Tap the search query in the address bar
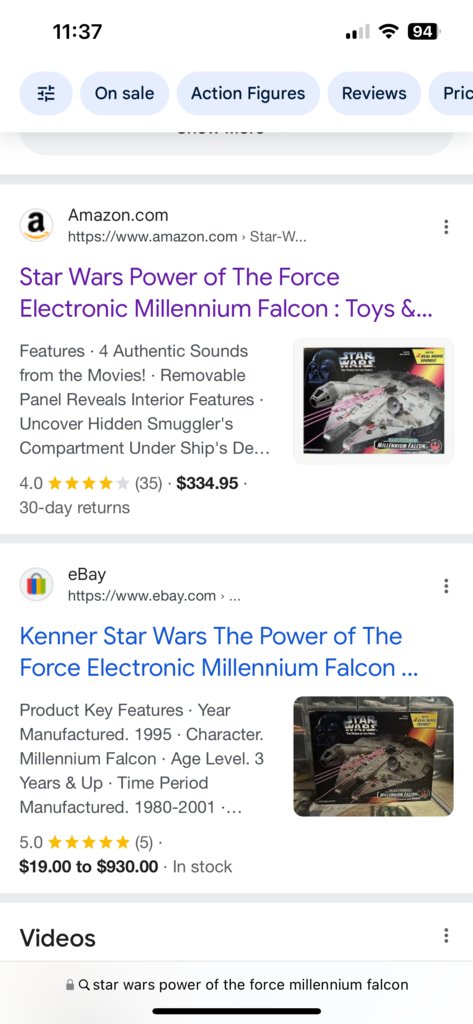473x1024 pixels. click(x=250, y=985)
